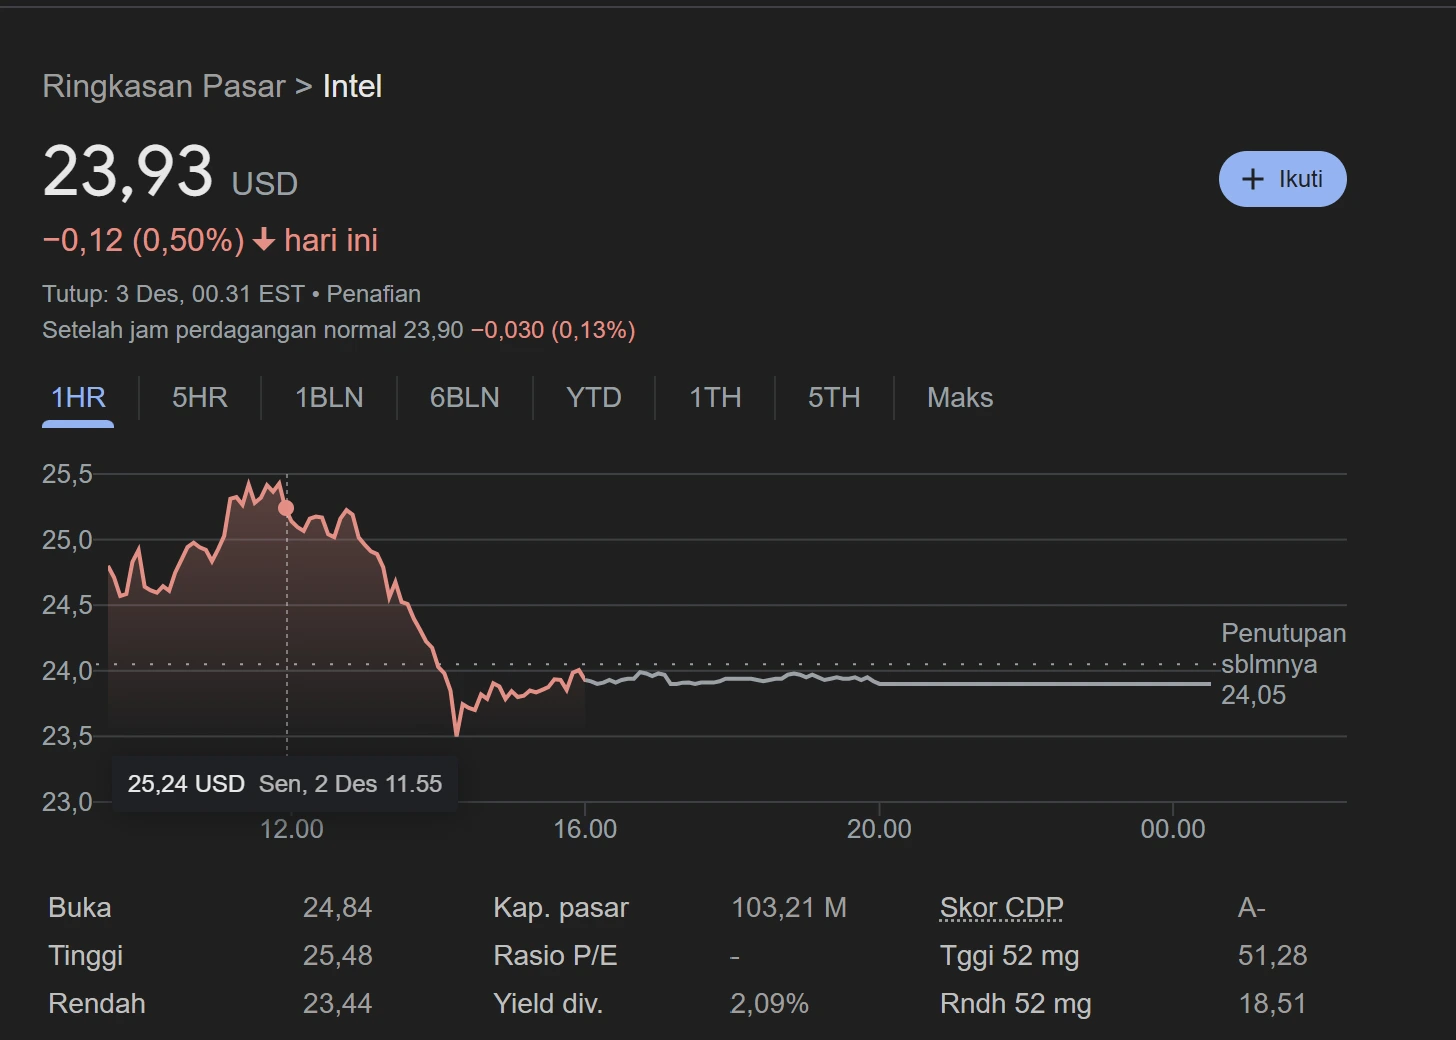Select the 5TH chart range
Screen dimensions: 1456x1040
click(x=834, y=398)
